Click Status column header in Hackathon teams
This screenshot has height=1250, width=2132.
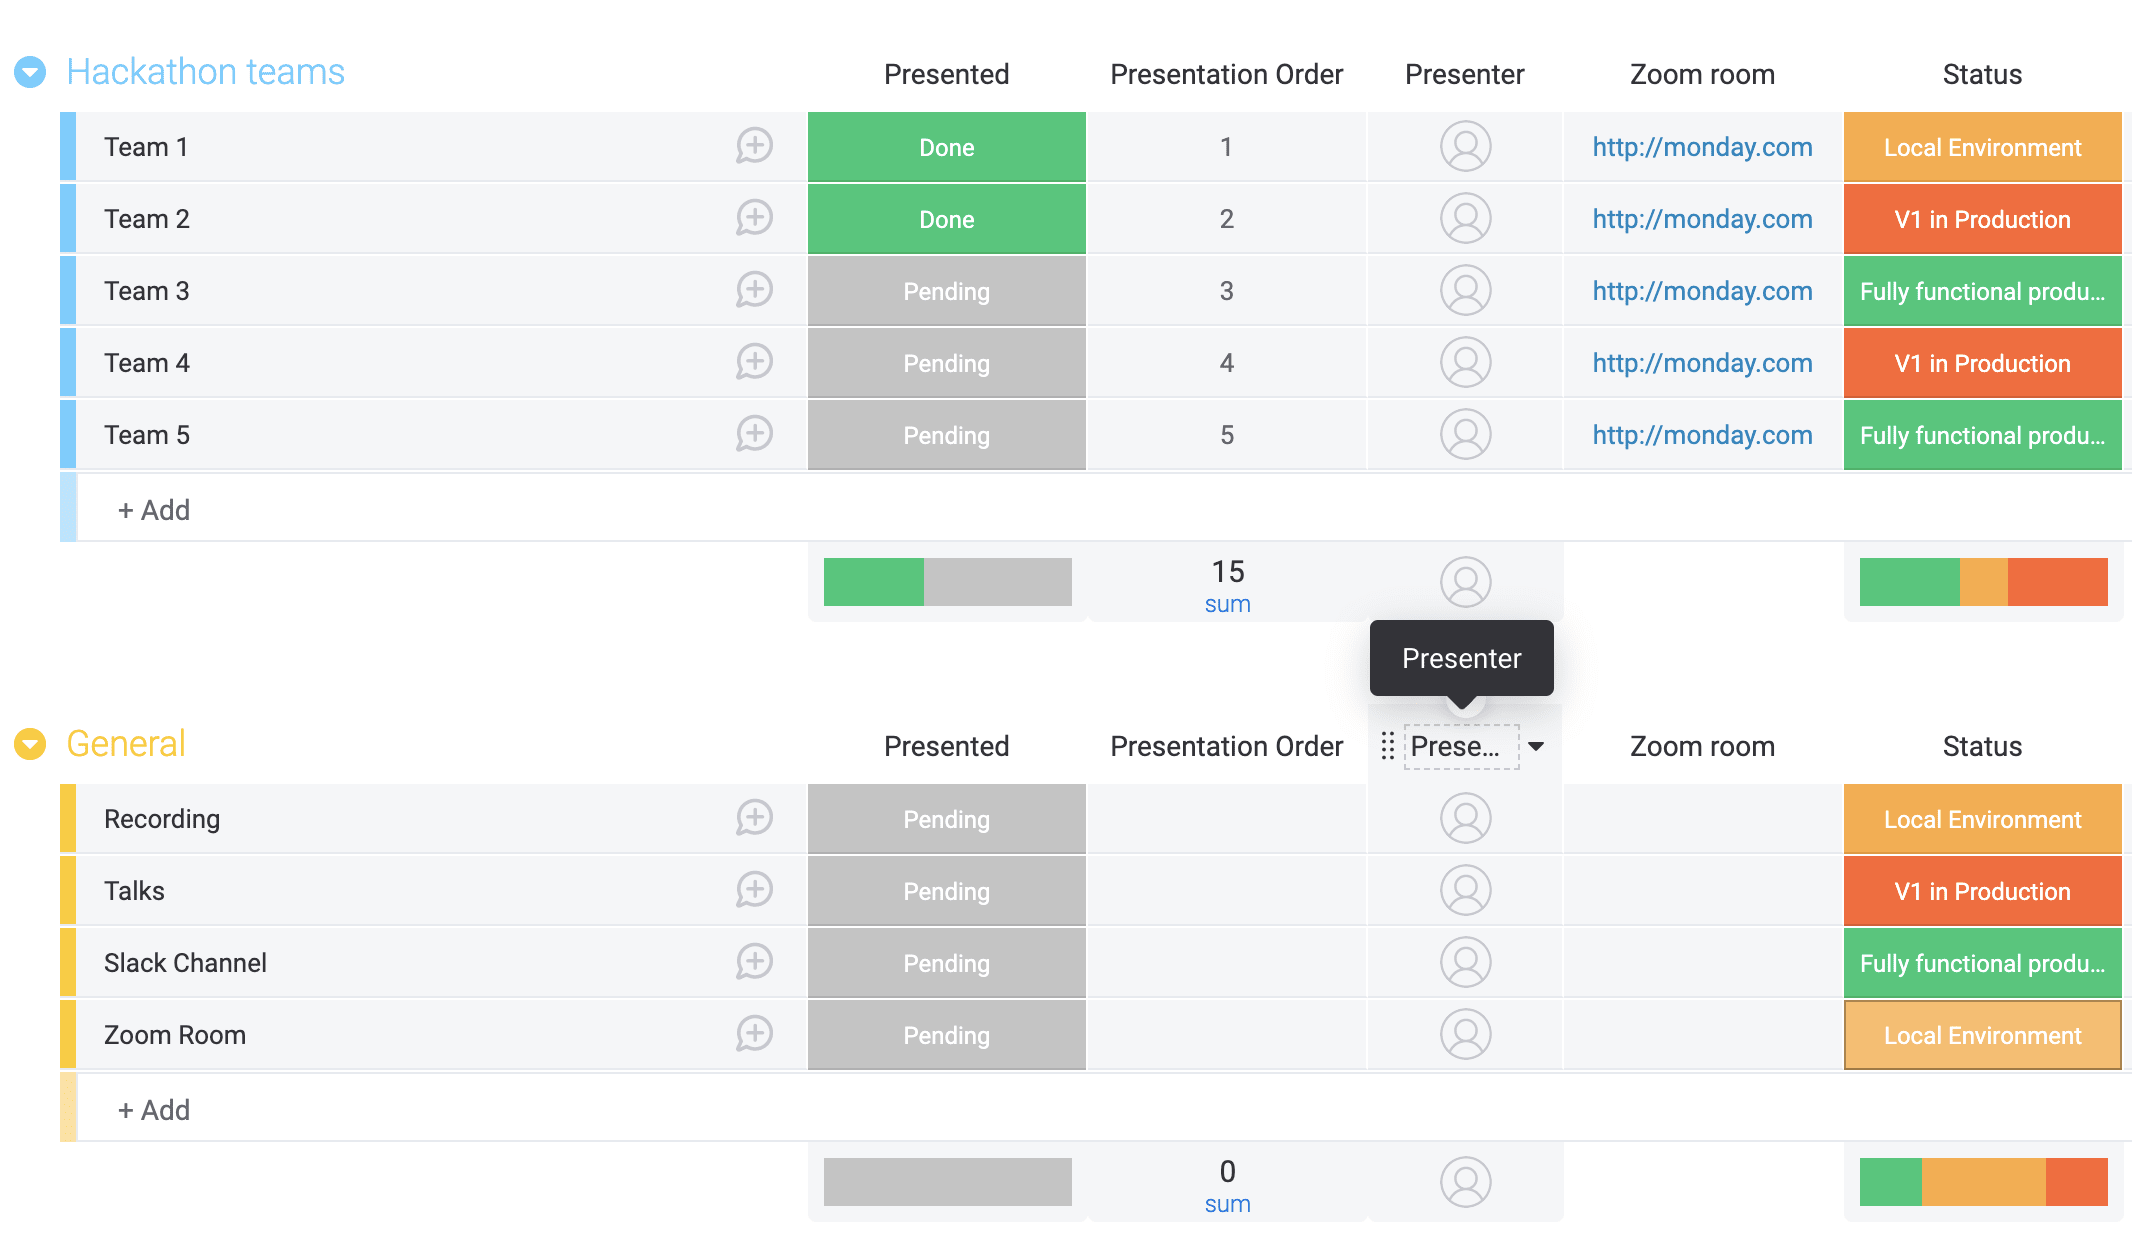(x=1982, y=74)
